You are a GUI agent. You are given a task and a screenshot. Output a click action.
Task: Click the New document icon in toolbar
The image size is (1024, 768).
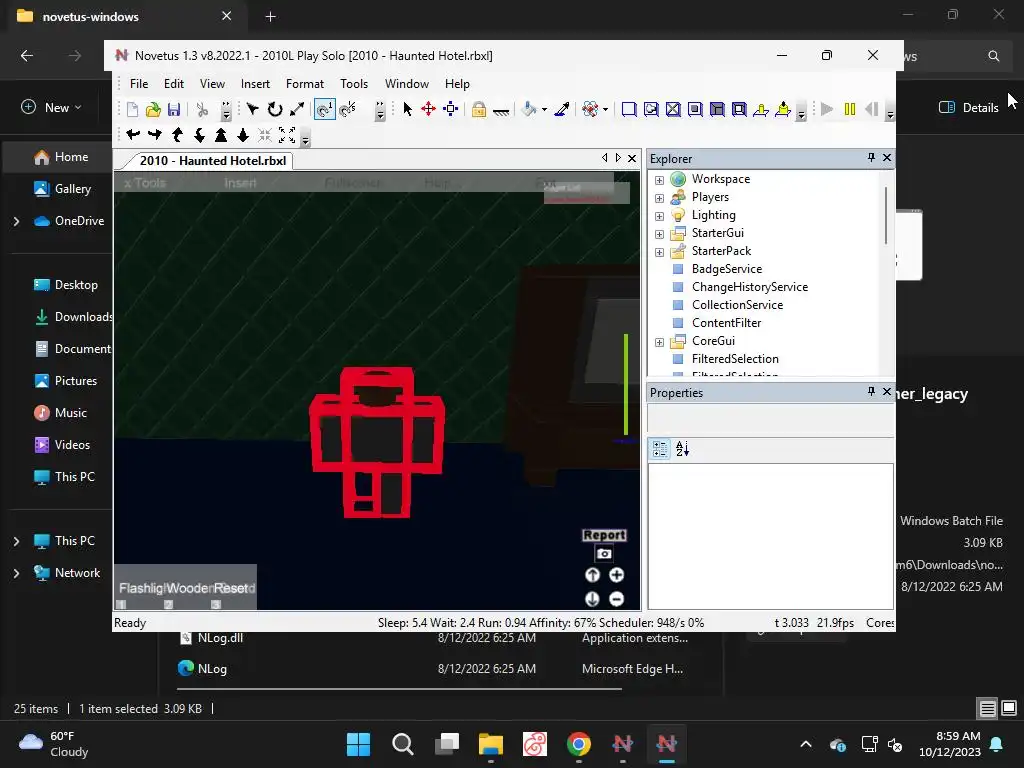pos(133,109)
